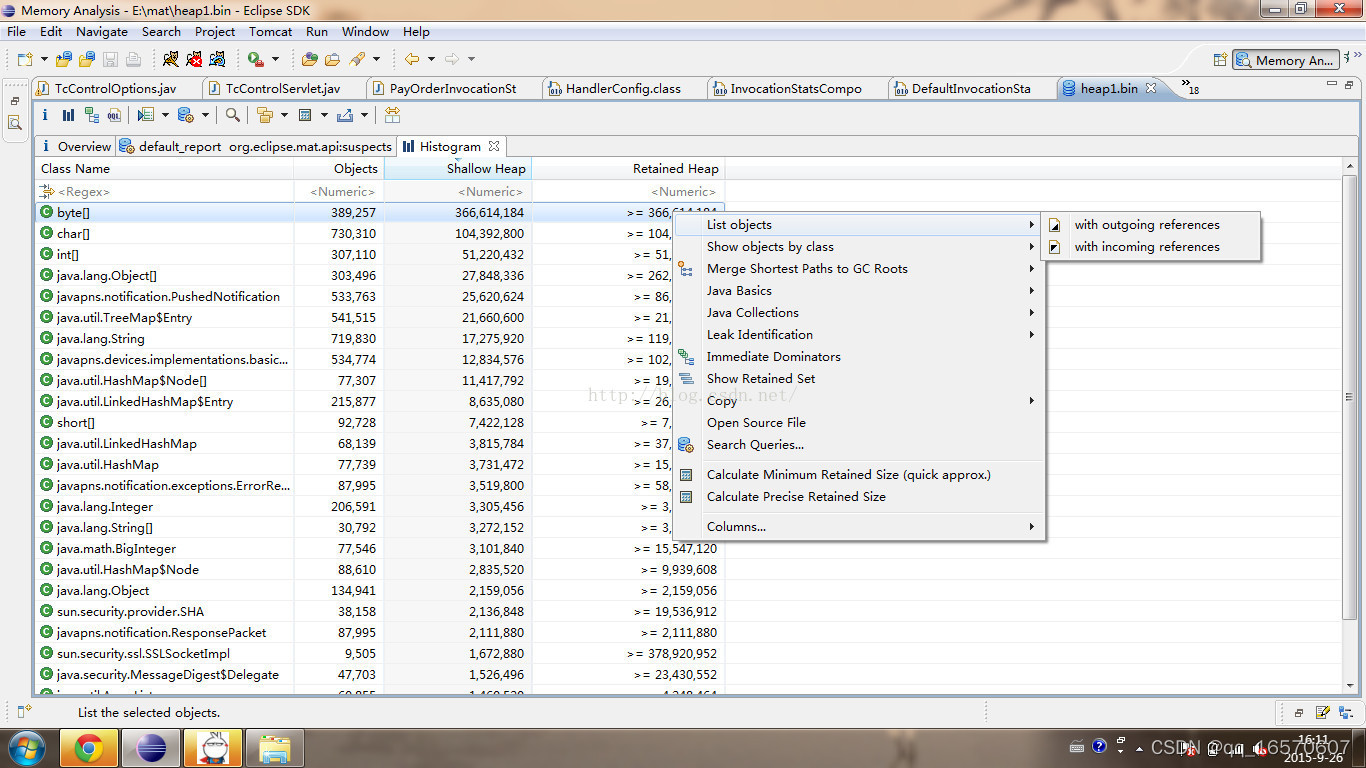Sort by the Objects column header
Image resolution: width=1366 pixels, height=768 pixels.
click(x=339, y=169)
